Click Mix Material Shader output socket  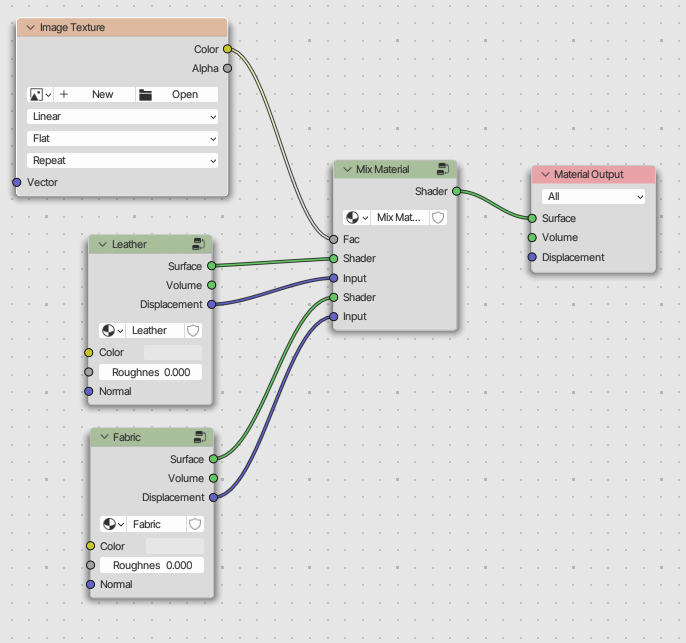click(456, 191)
